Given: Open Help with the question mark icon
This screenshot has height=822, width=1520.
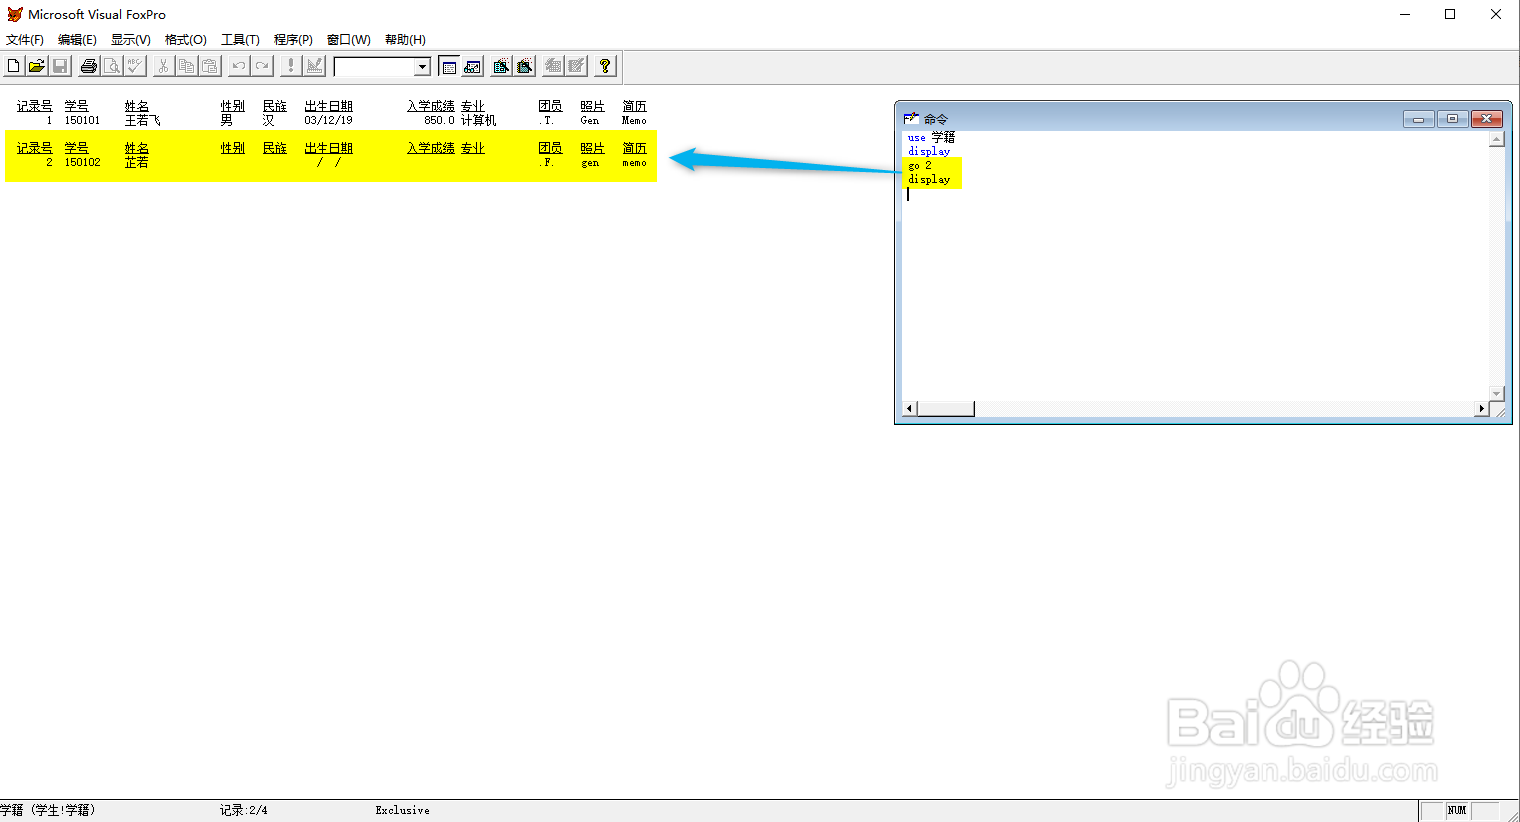Looking at the screenshot, I should pyautogui.click(x=605, y=66).
